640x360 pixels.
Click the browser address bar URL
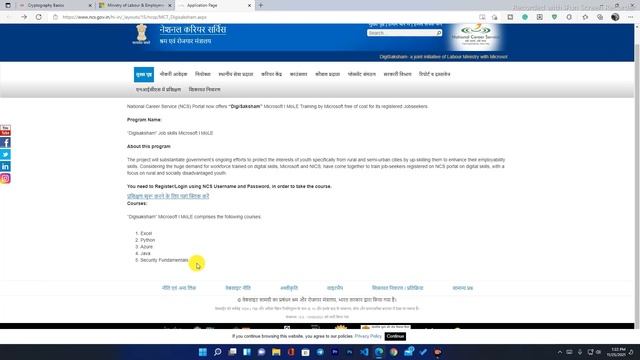point(135,17)
